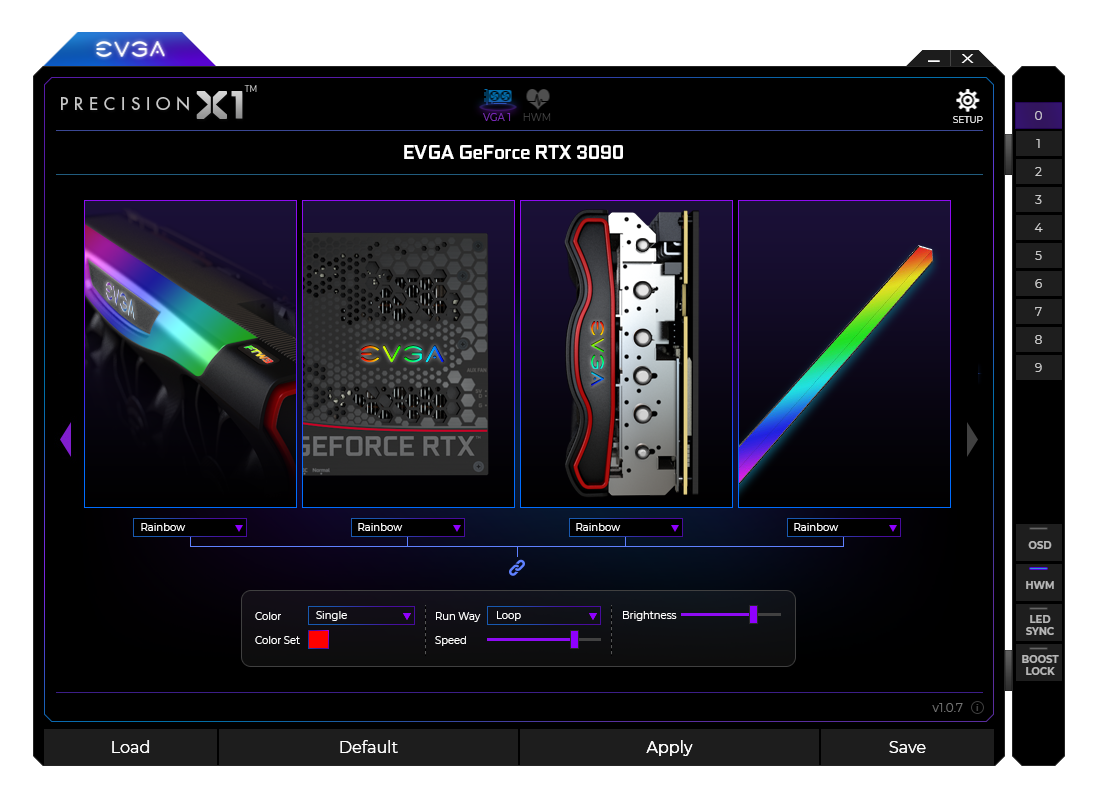Click the EVGA GeForce RTX 3090 title
Image resolution: width=1099 pixels, height=811 pixels.
click(513, 152)
